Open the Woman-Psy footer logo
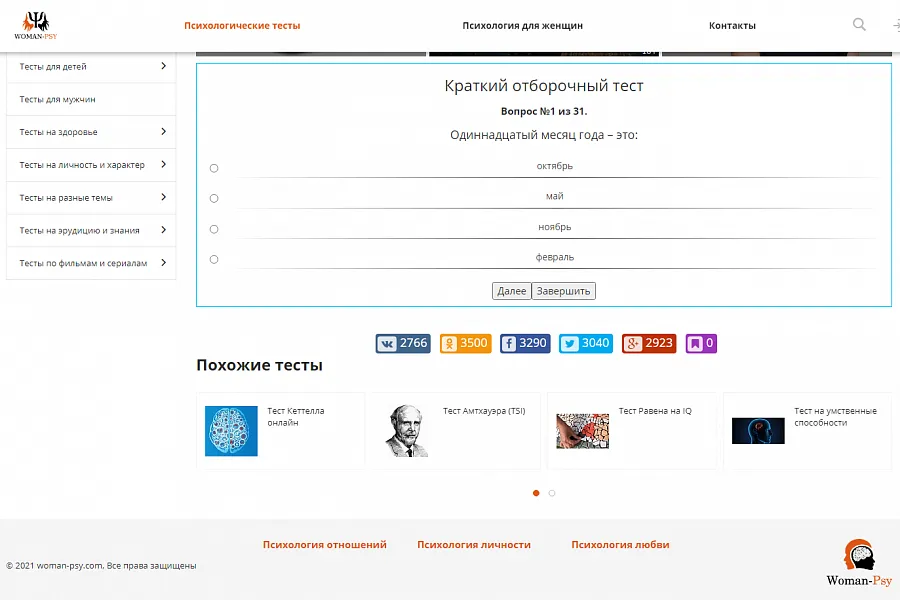The height and width of the screenshot is (600, 900). 859,563
